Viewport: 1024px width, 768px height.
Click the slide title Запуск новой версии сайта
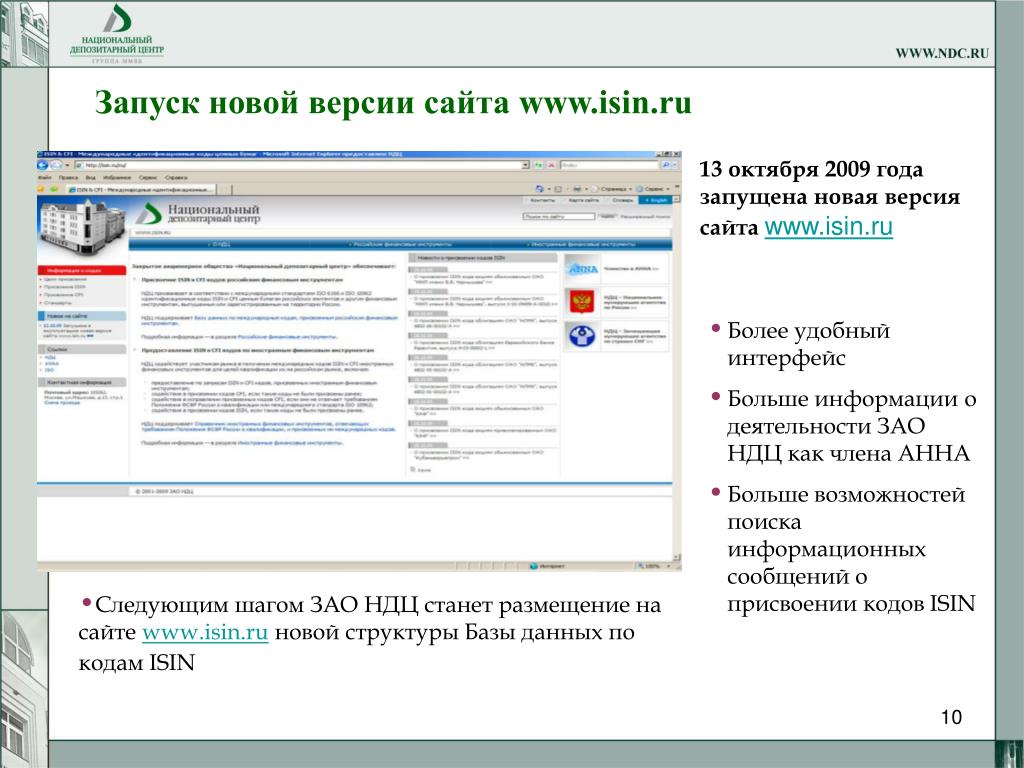tap(393, 103)
